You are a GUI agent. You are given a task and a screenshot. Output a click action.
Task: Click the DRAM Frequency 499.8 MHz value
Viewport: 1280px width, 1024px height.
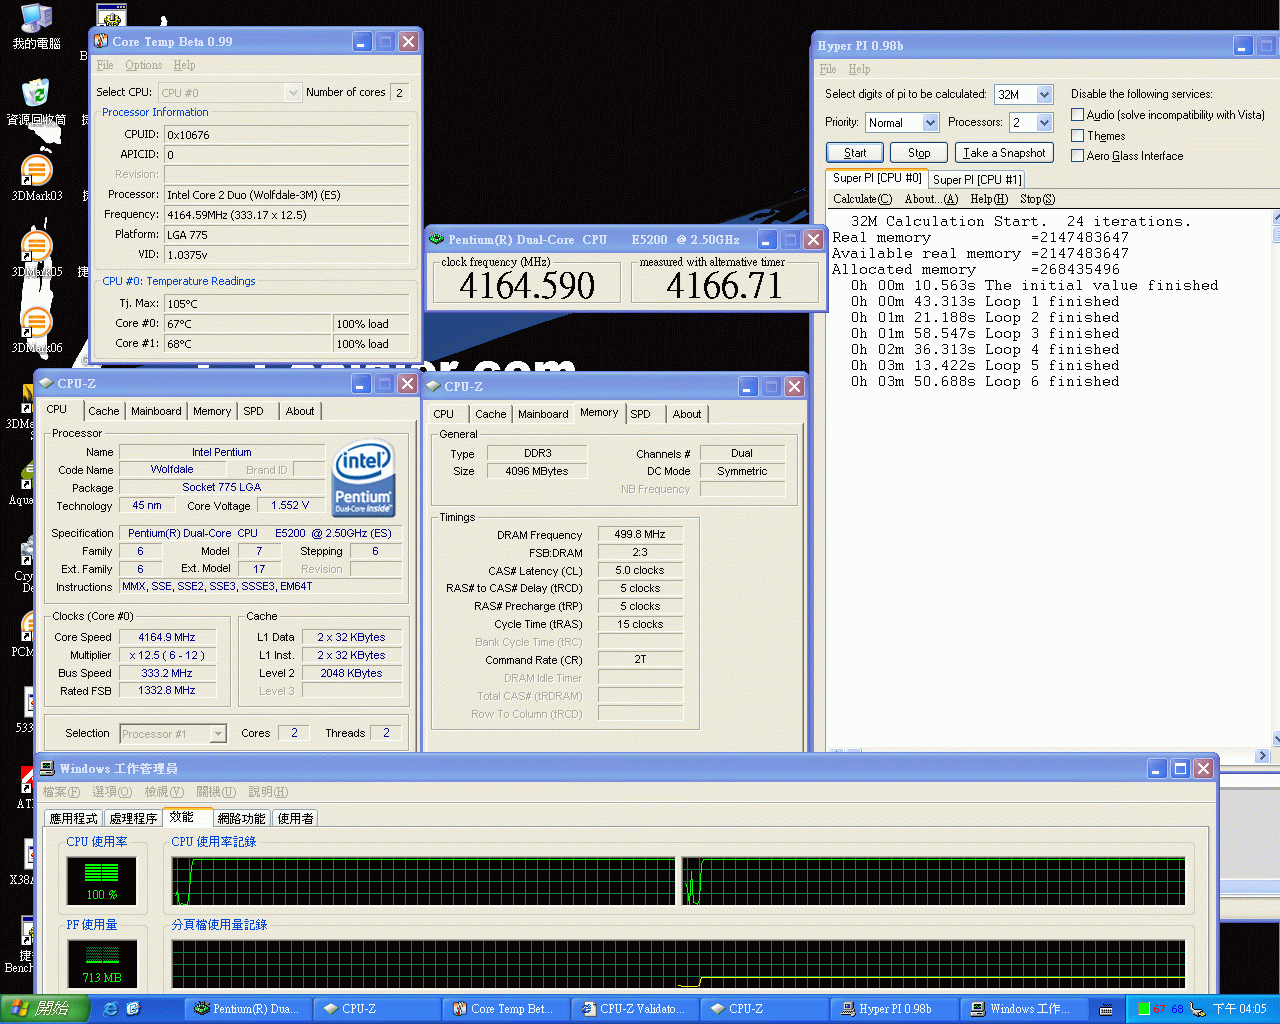tap(640, 535)
